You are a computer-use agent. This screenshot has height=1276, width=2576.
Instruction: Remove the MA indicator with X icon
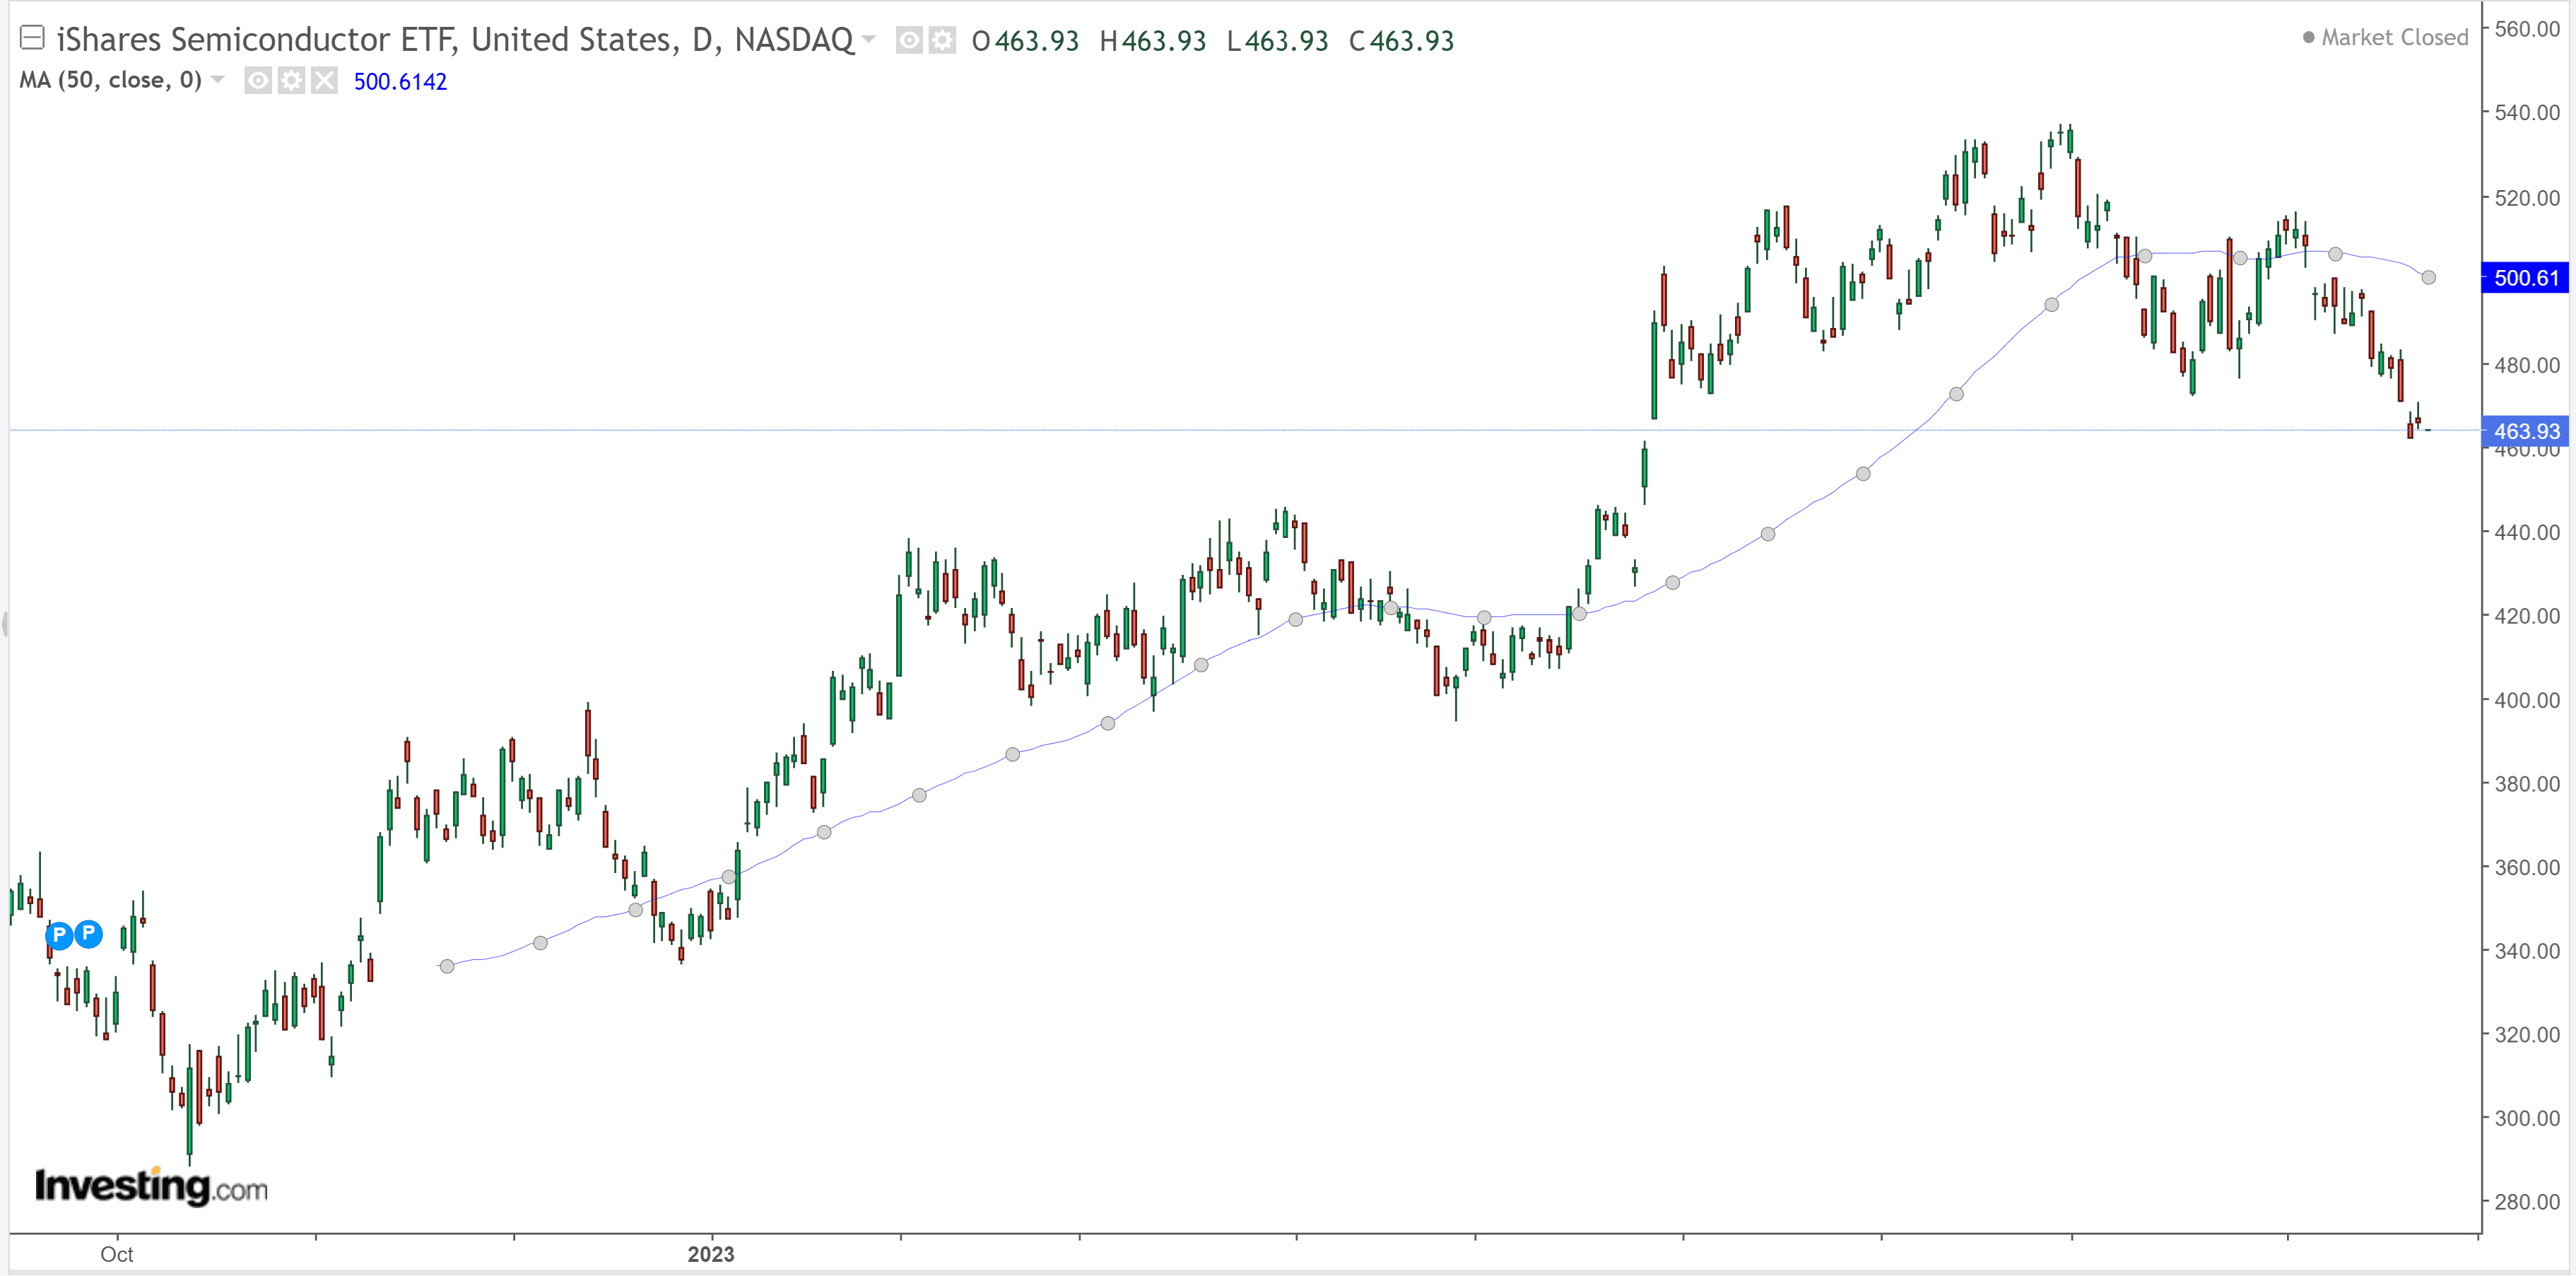324,80
